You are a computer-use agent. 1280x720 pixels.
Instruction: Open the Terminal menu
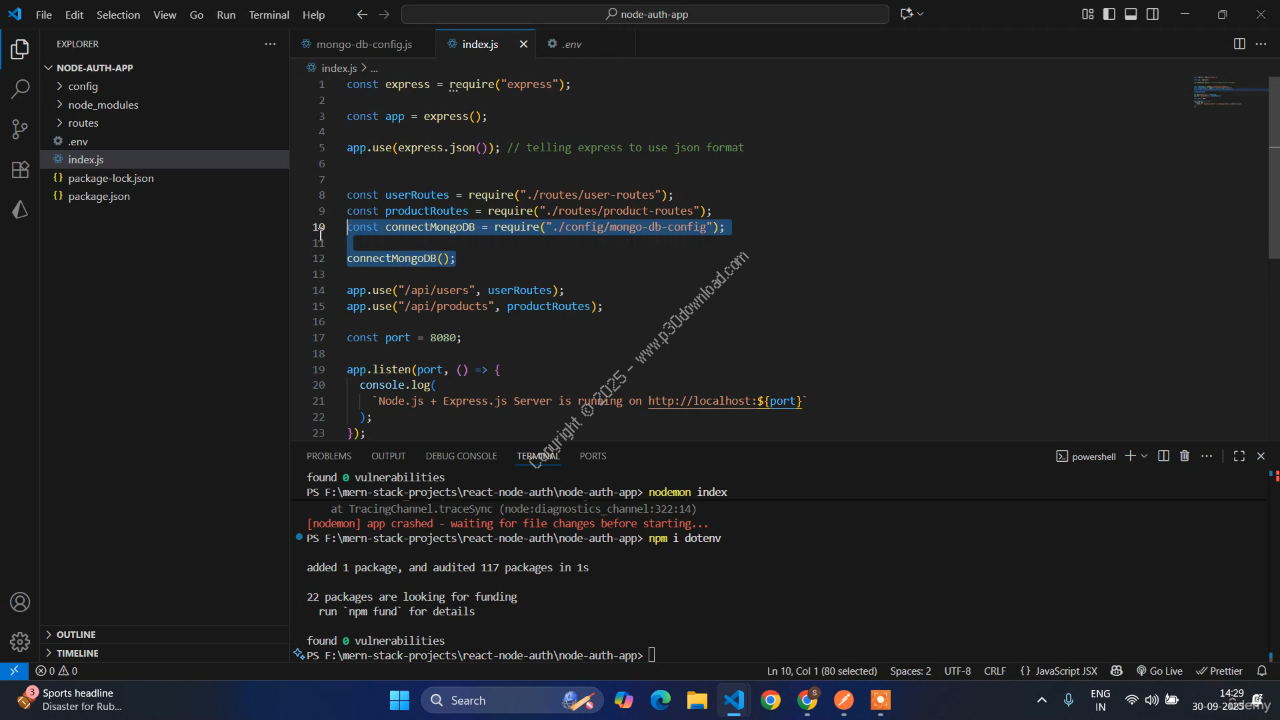click(x=268, y=15)
